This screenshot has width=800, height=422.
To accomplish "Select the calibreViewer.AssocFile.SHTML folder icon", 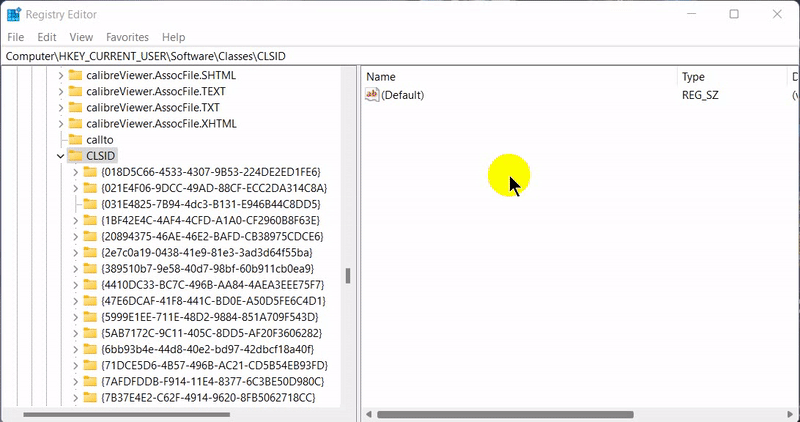I will pos(75,76).
